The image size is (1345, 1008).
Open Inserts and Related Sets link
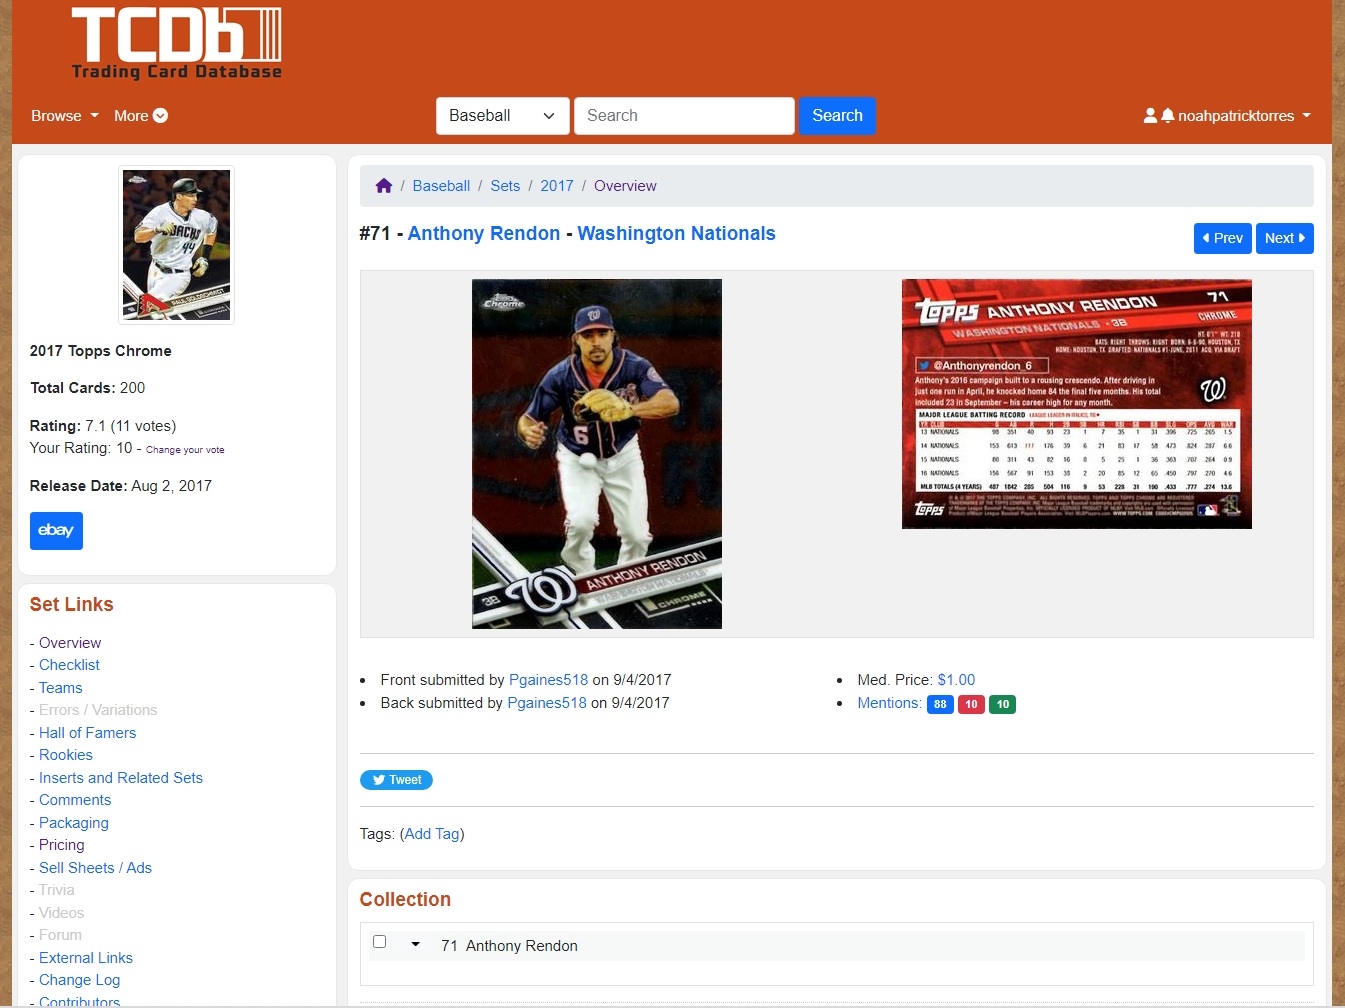click(x=120, y=778)
